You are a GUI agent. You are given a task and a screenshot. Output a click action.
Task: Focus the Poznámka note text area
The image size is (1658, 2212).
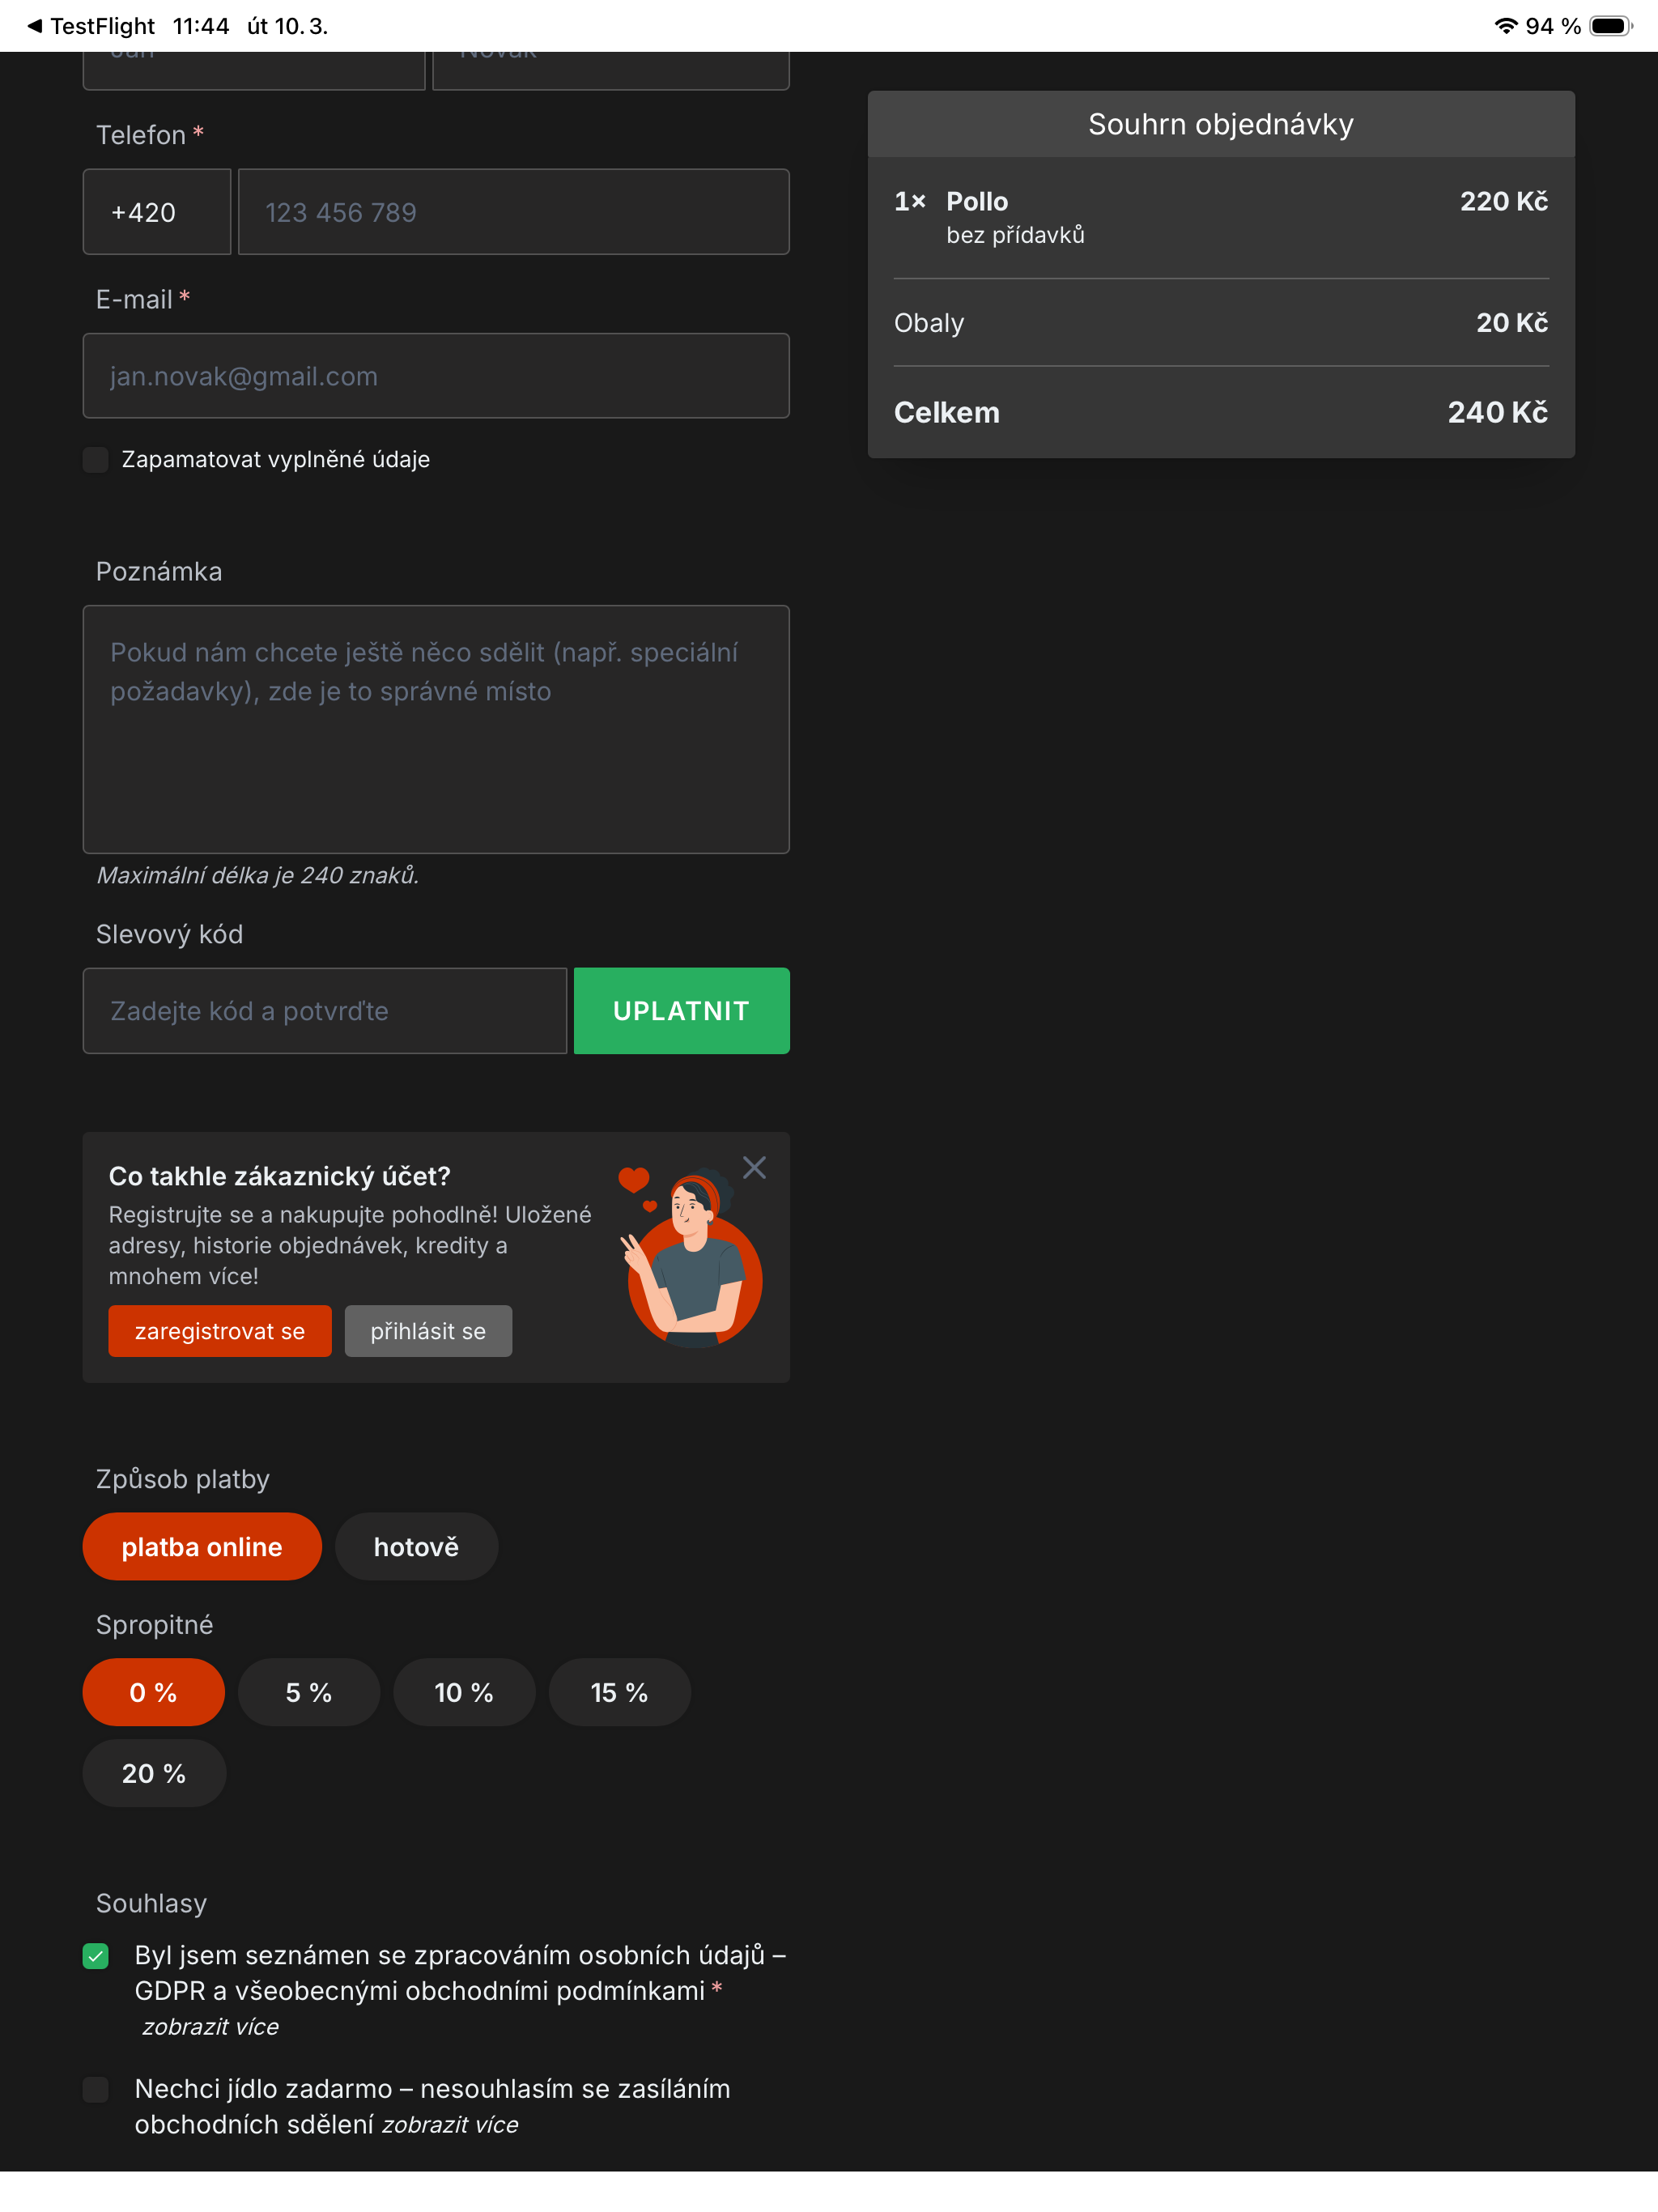(x=436, y=729)
